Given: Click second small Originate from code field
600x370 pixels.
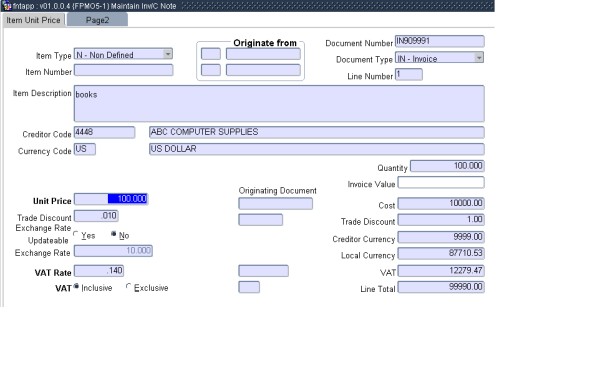Looking at the screenshot, I should (x=211, y=70).
